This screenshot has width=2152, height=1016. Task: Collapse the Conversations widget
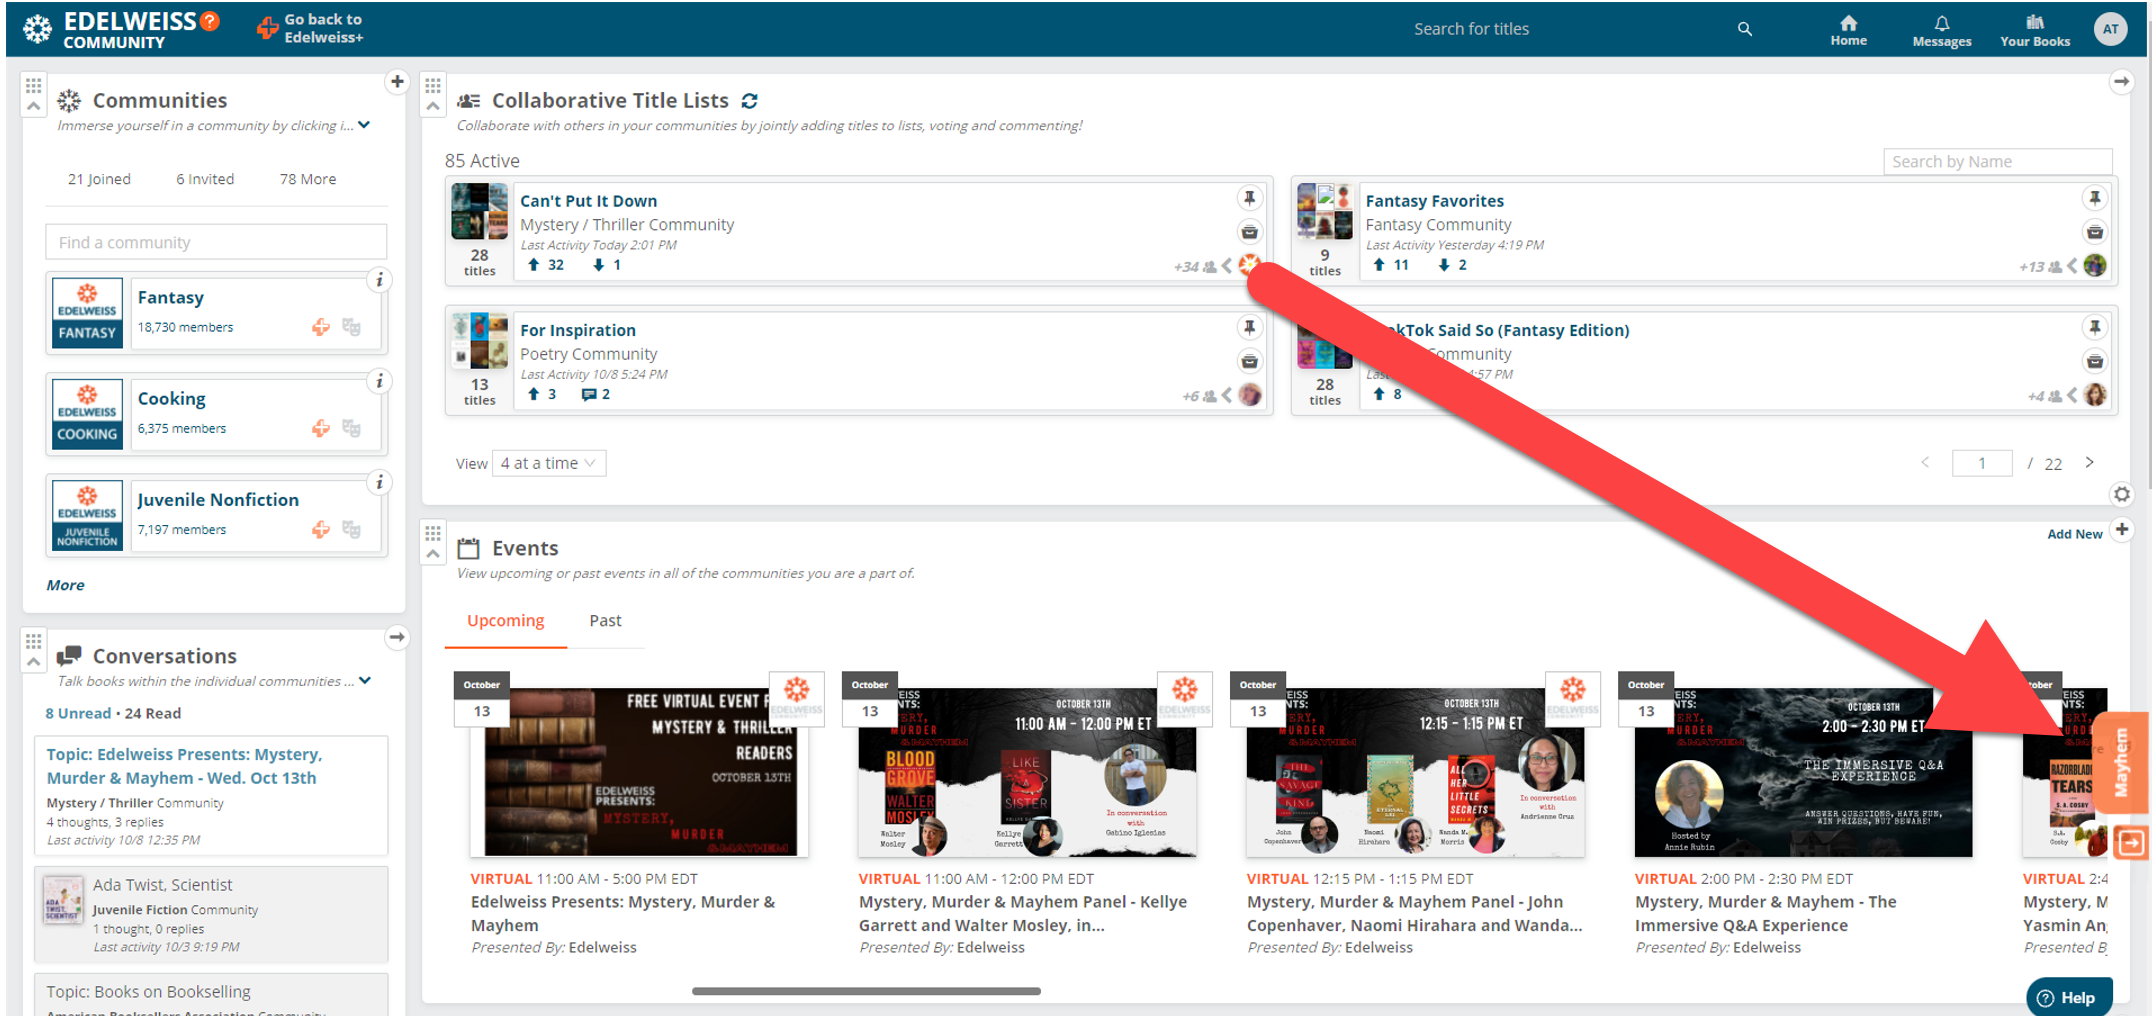33,661
